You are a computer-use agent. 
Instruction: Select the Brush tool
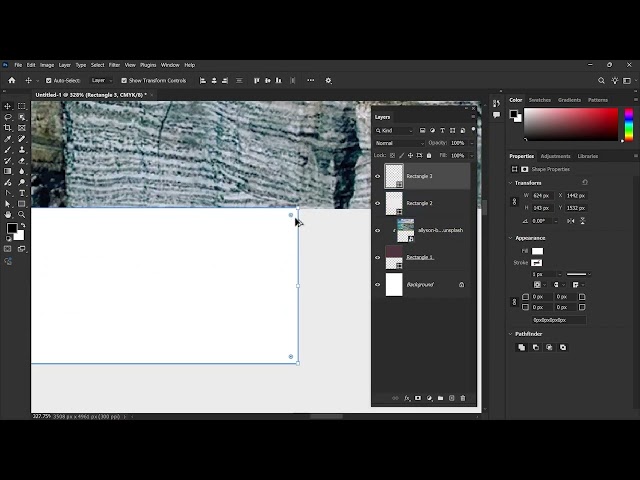coord(8,150)
